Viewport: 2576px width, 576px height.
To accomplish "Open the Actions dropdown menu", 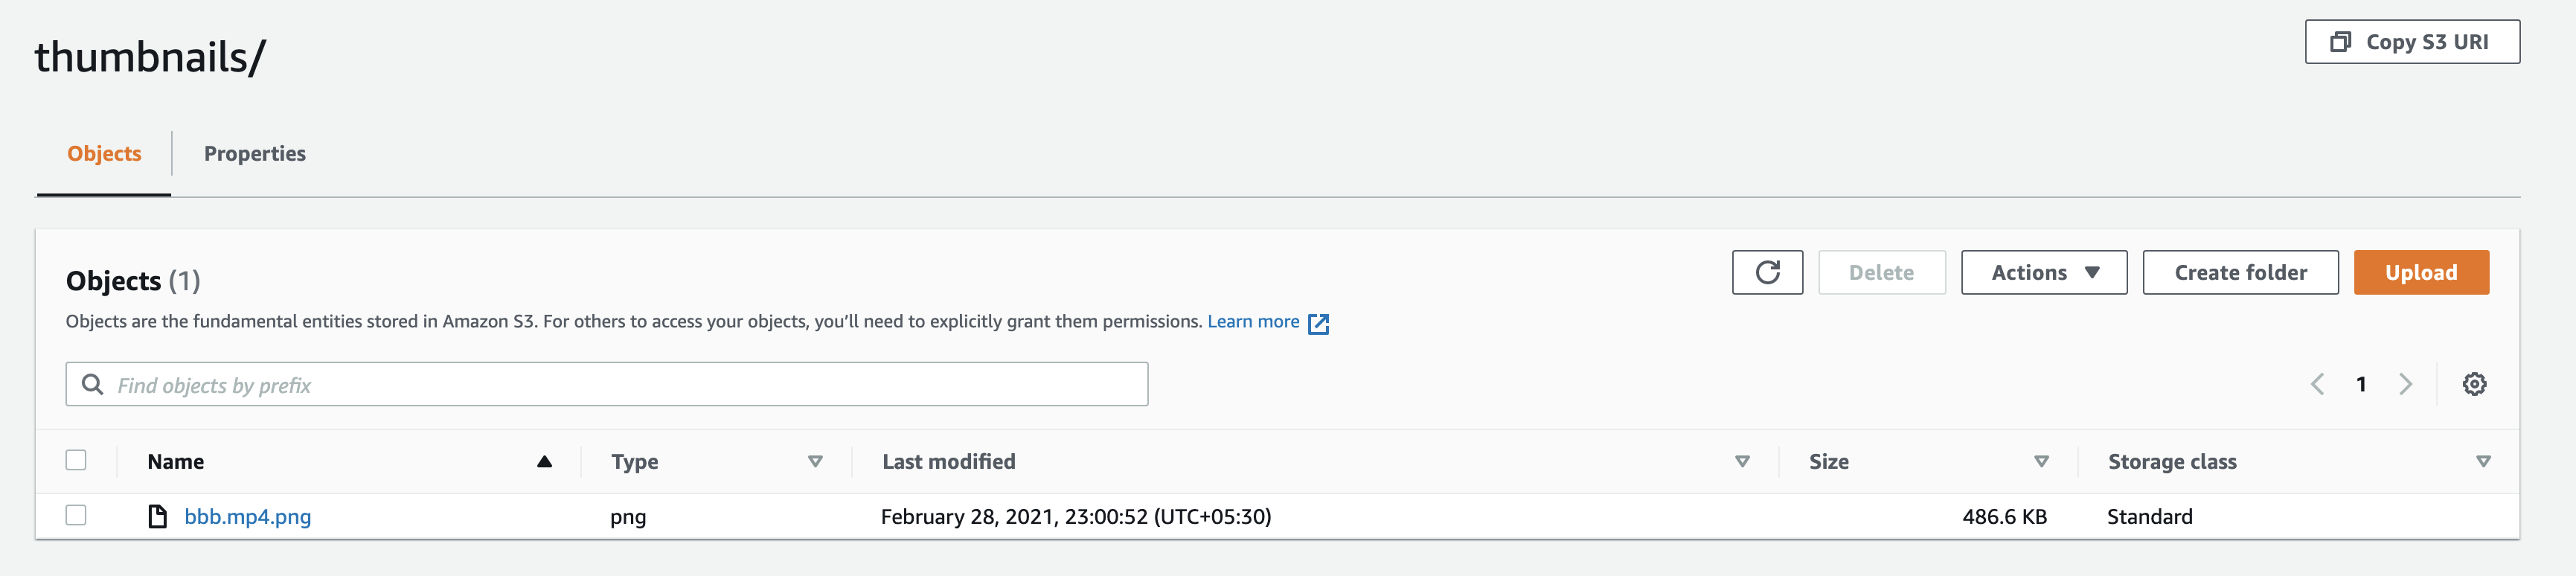I will (2043, 272).
